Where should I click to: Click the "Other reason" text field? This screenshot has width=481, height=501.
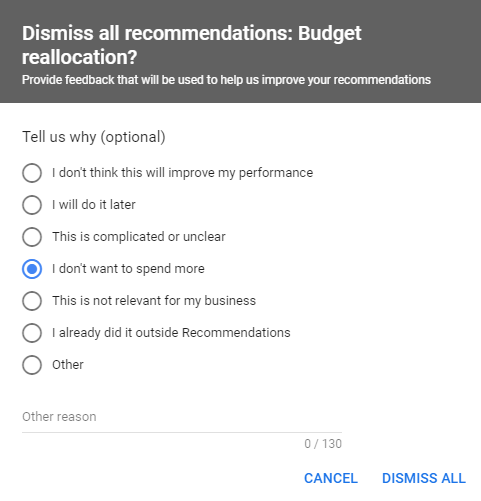pos(182,418)
